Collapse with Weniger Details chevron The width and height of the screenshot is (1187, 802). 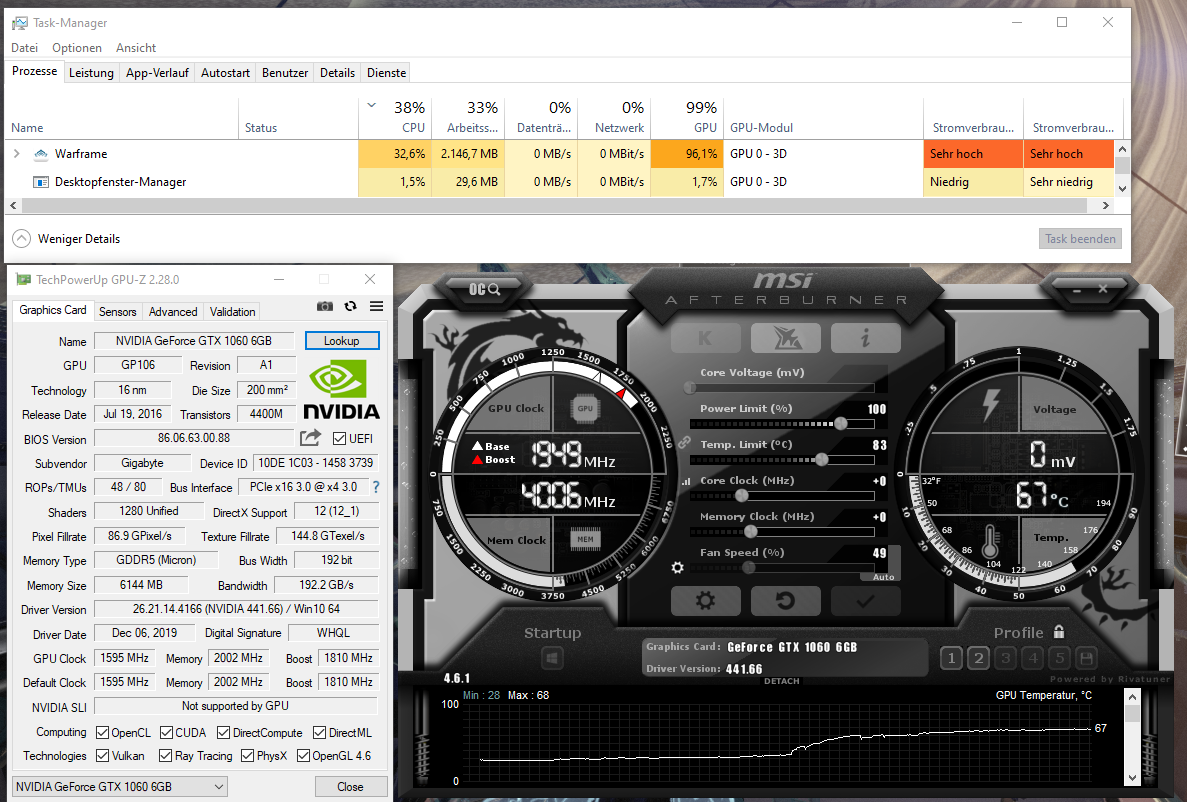[x=22, y=239]
